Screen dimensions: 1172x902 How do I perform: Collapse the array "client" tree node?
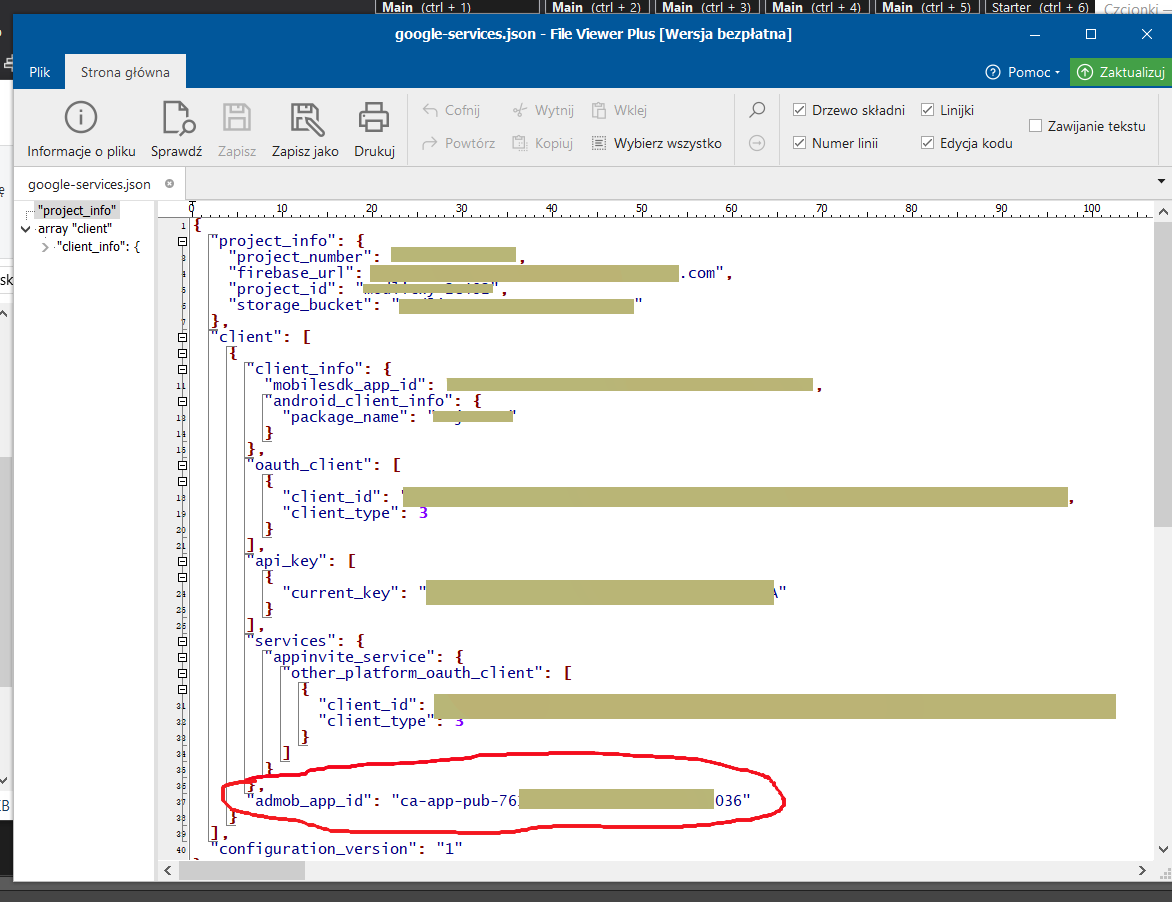coord(26,229)
